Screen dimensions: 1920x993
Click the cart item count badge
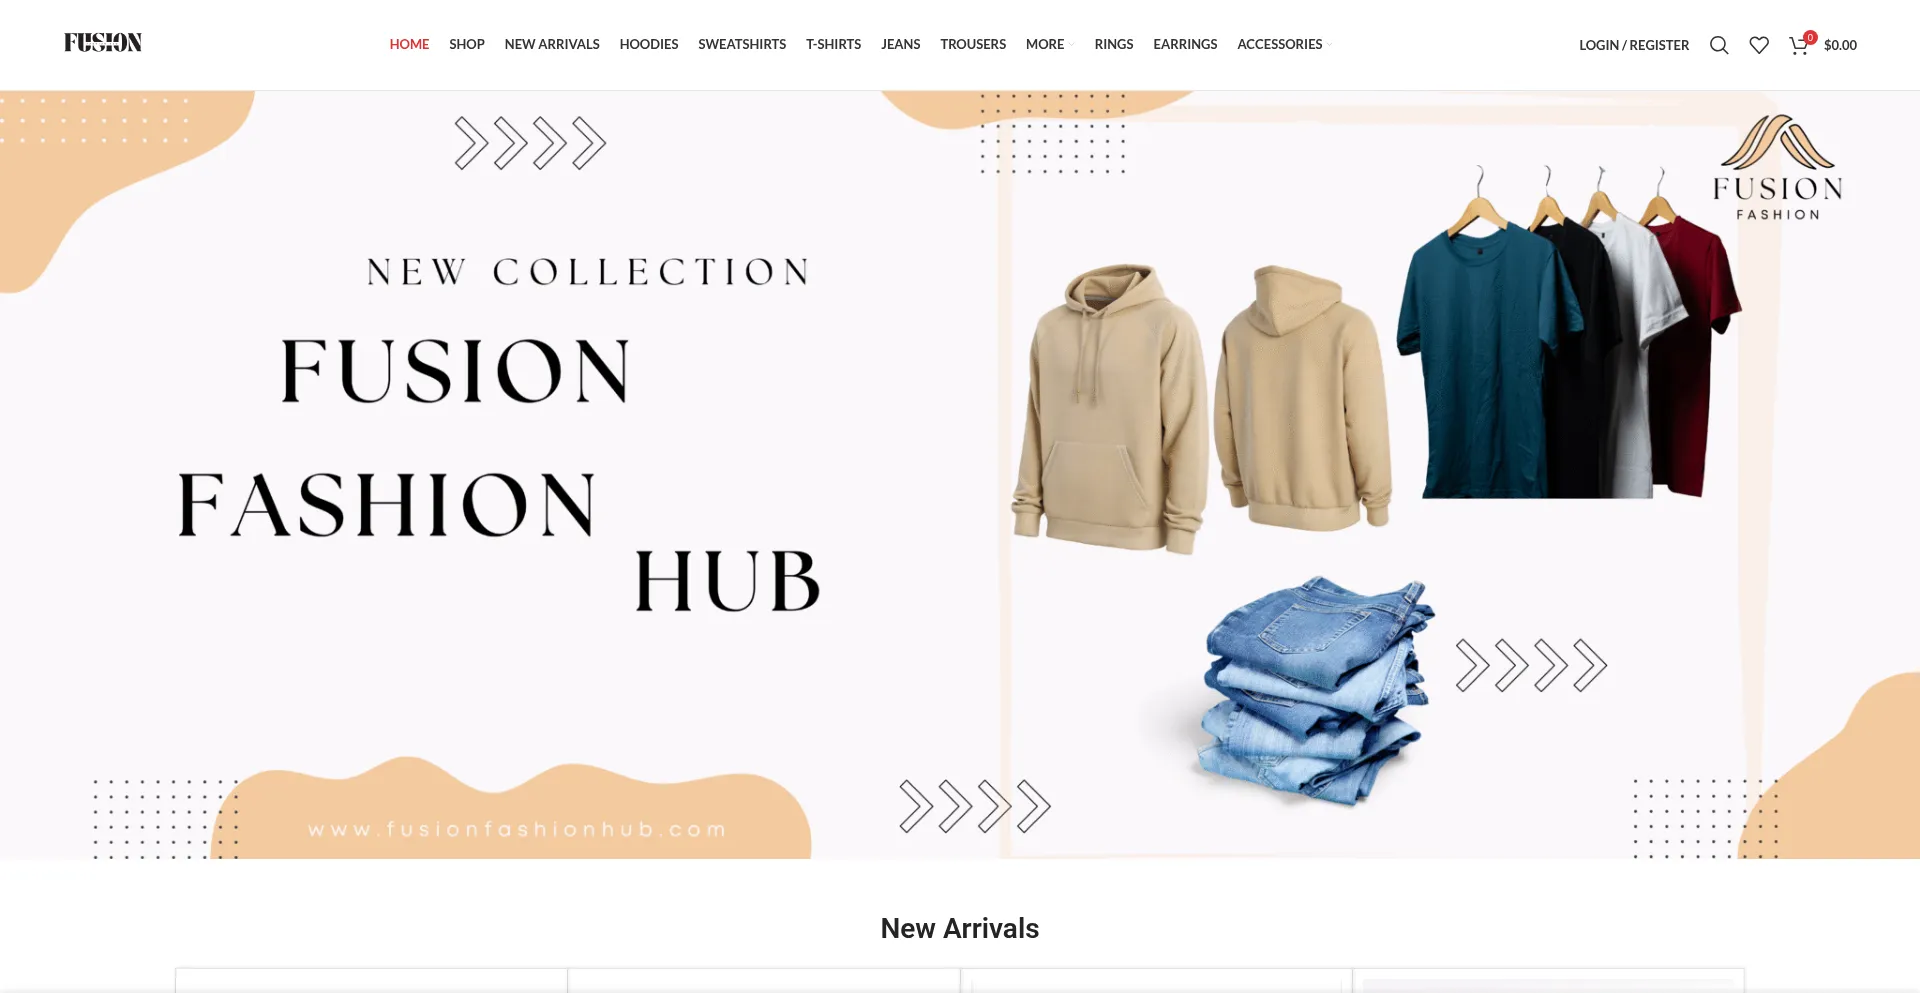(x=1810, y=37)
